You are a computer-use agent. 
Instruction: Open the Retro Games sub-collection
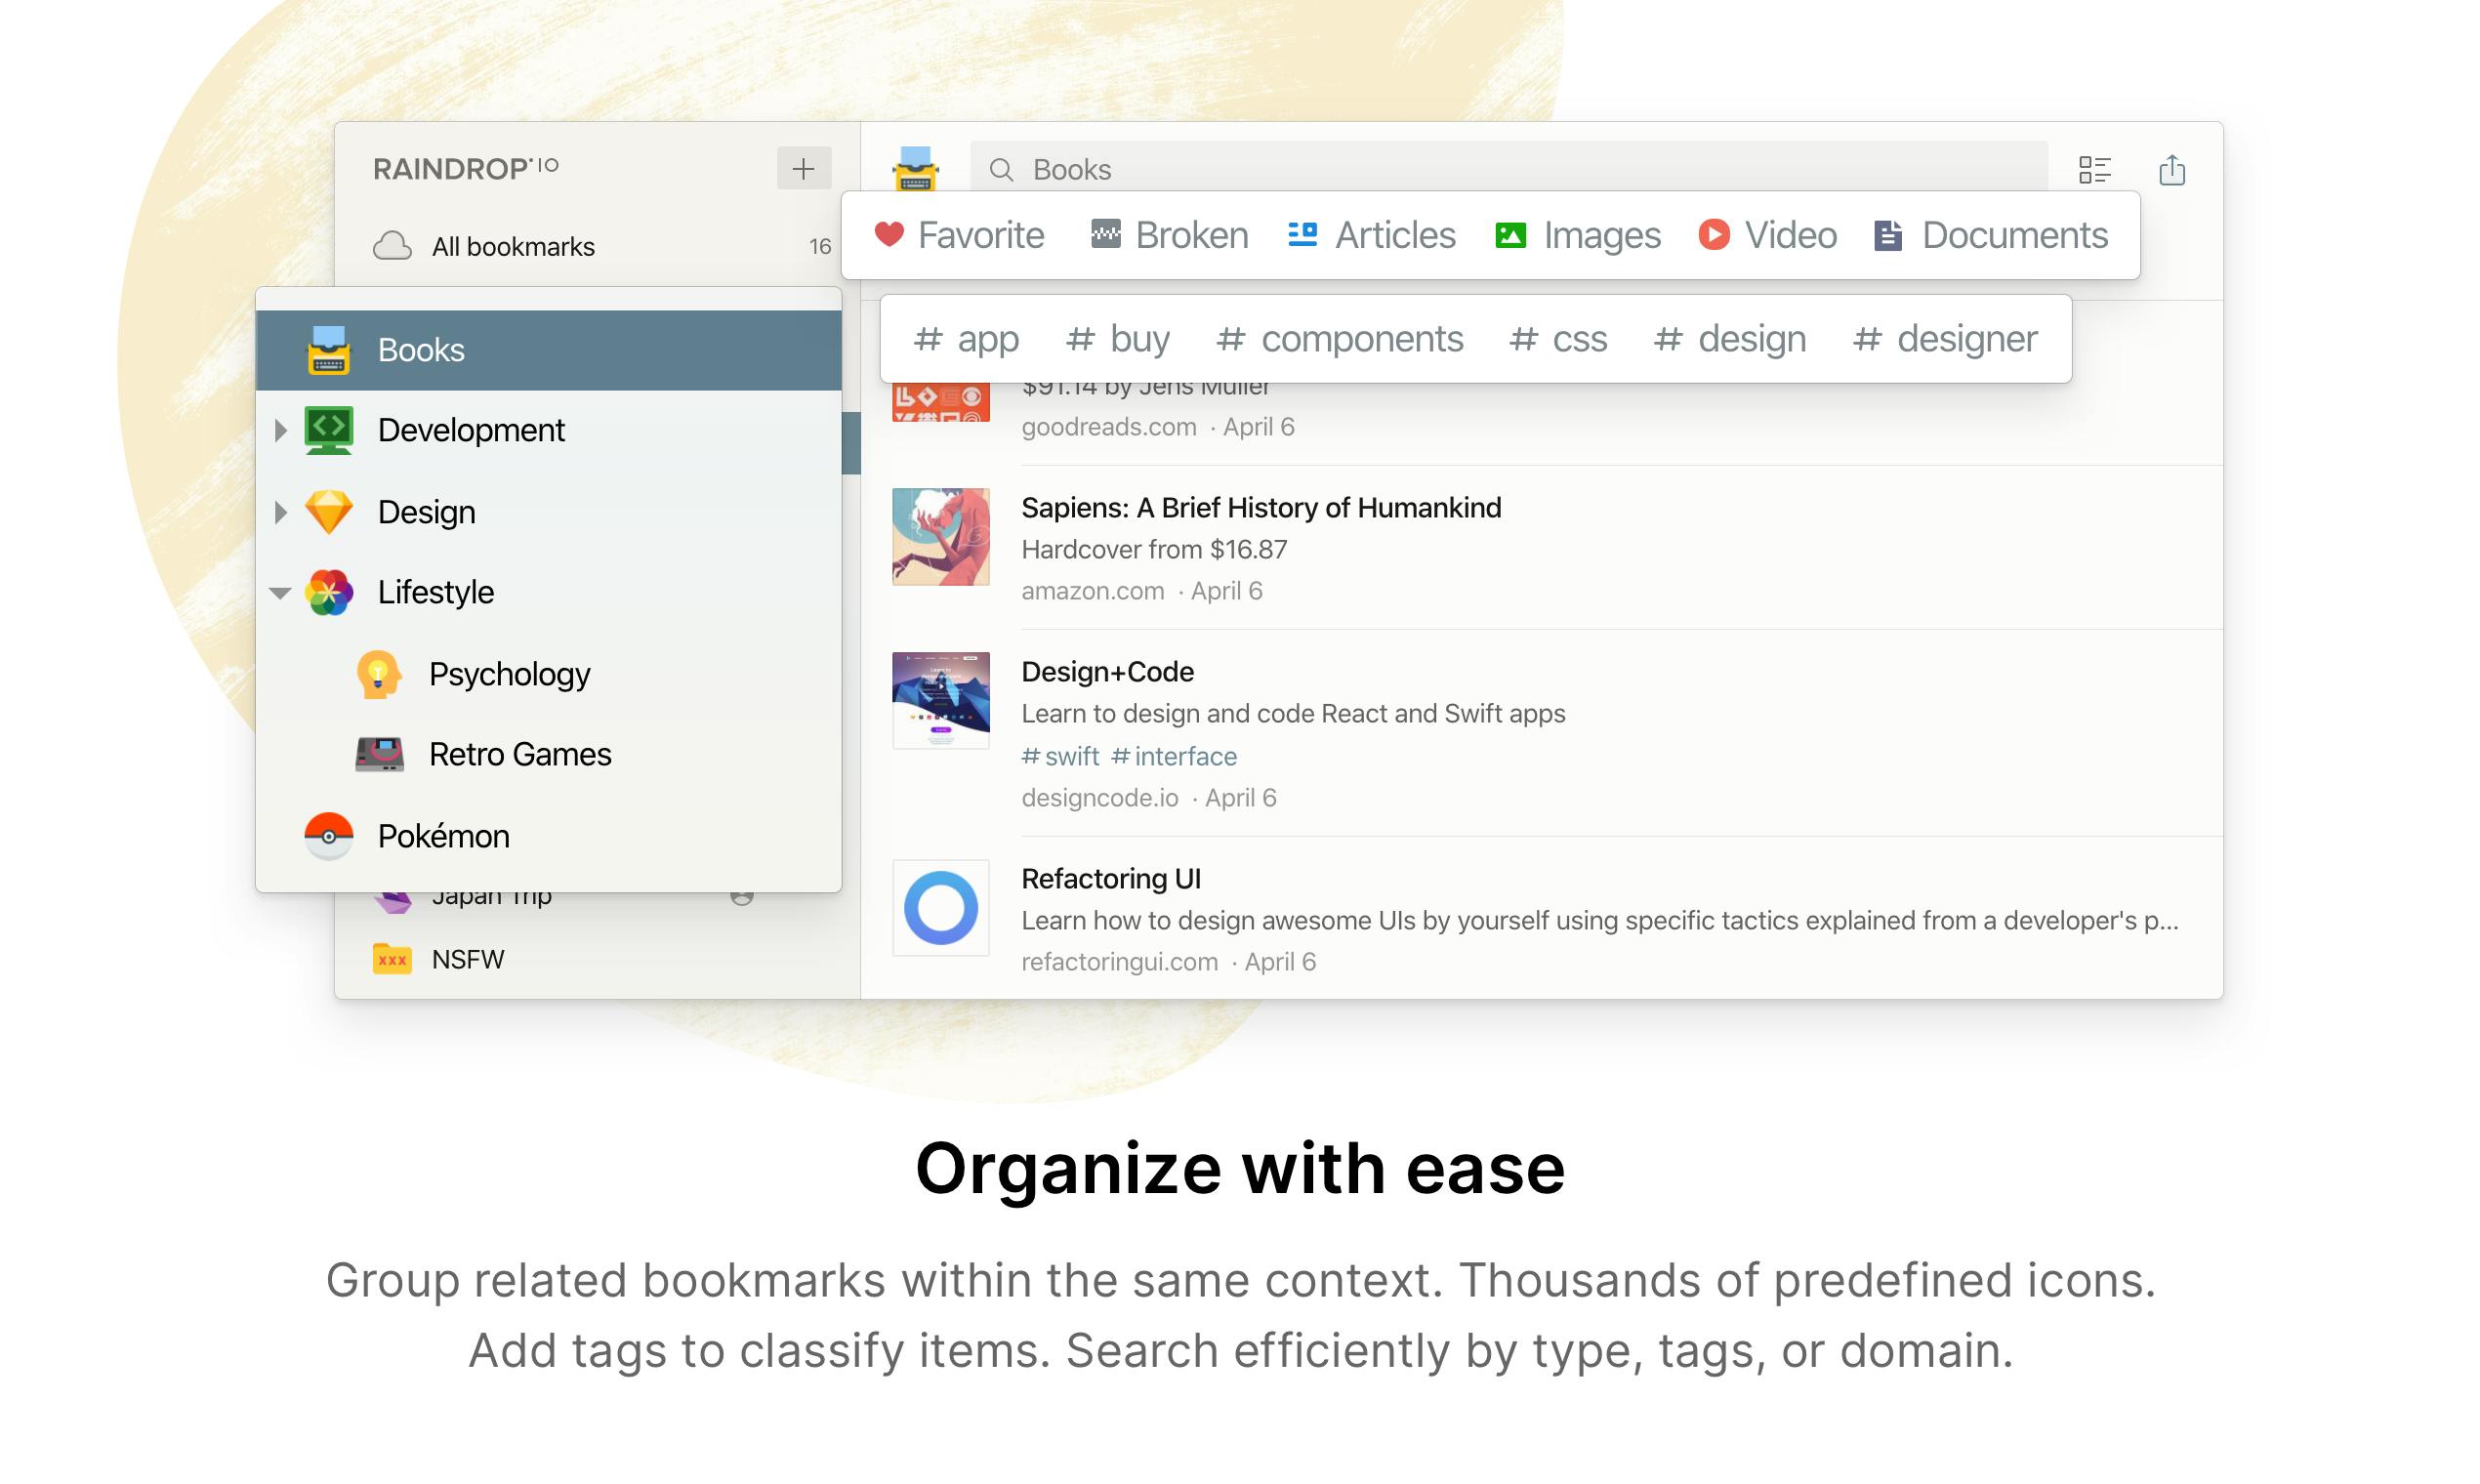coord(520,754)
